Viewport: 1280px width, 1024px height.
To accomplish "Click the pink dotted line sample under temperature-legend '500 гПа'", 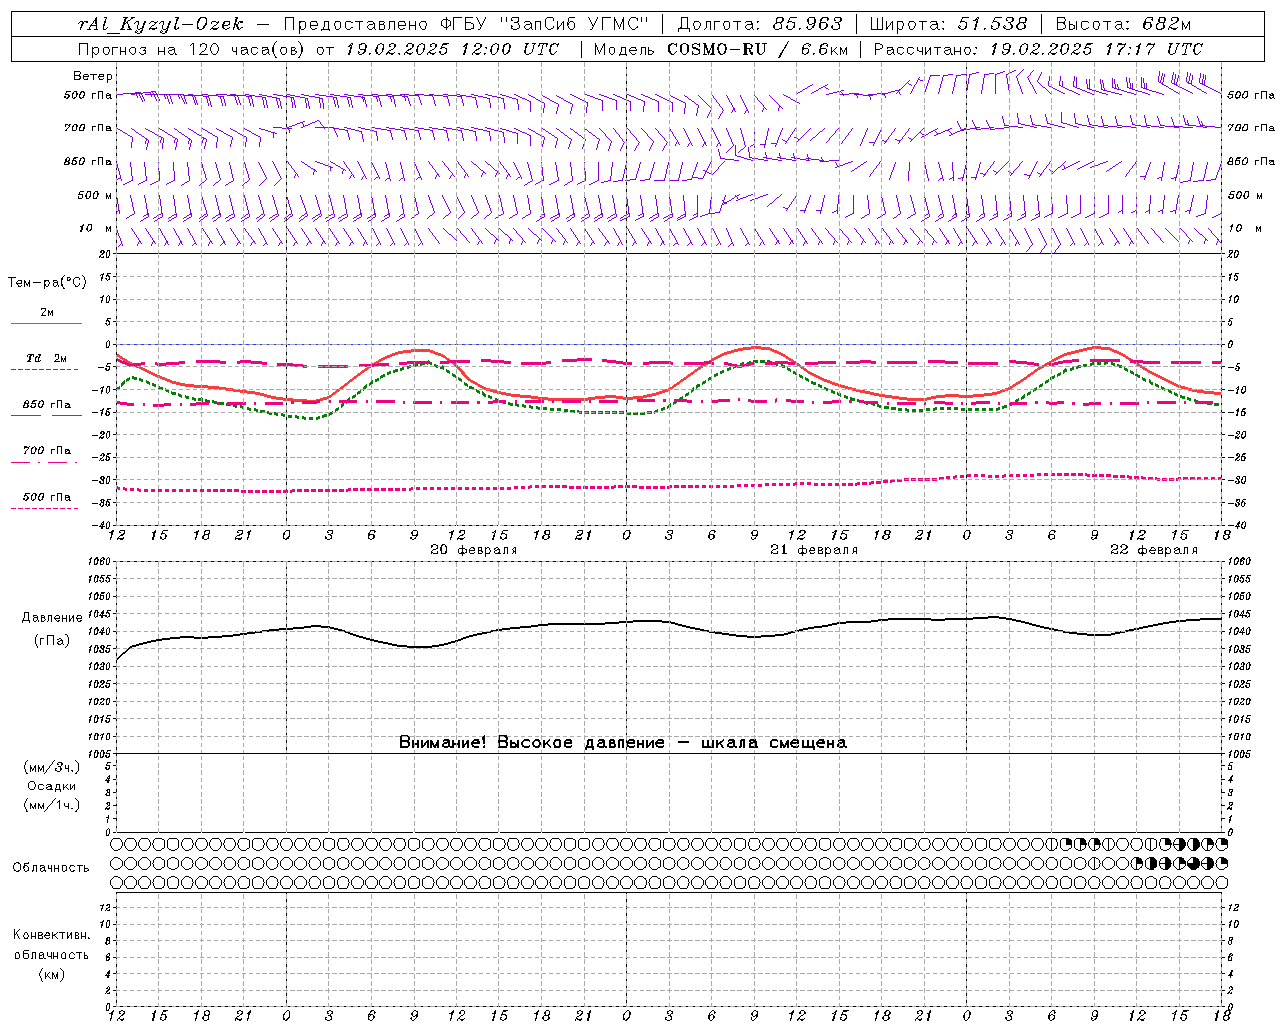I will pyautogui.click(x=45, y=508).
